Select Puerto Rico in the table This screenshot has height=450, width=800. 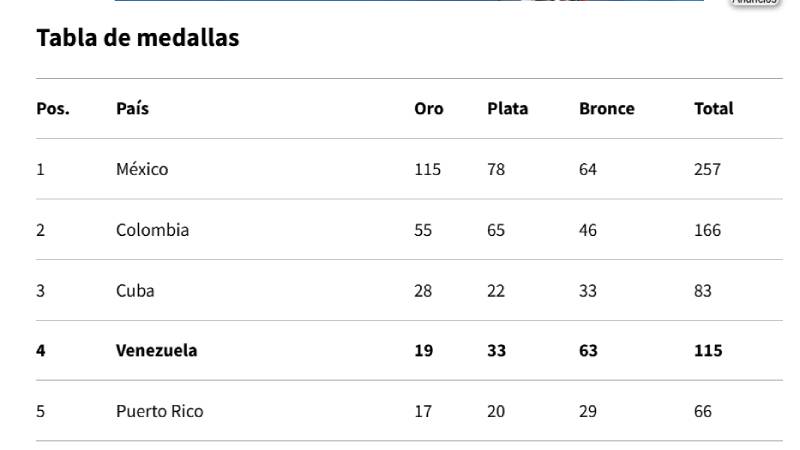coord(159,411)
